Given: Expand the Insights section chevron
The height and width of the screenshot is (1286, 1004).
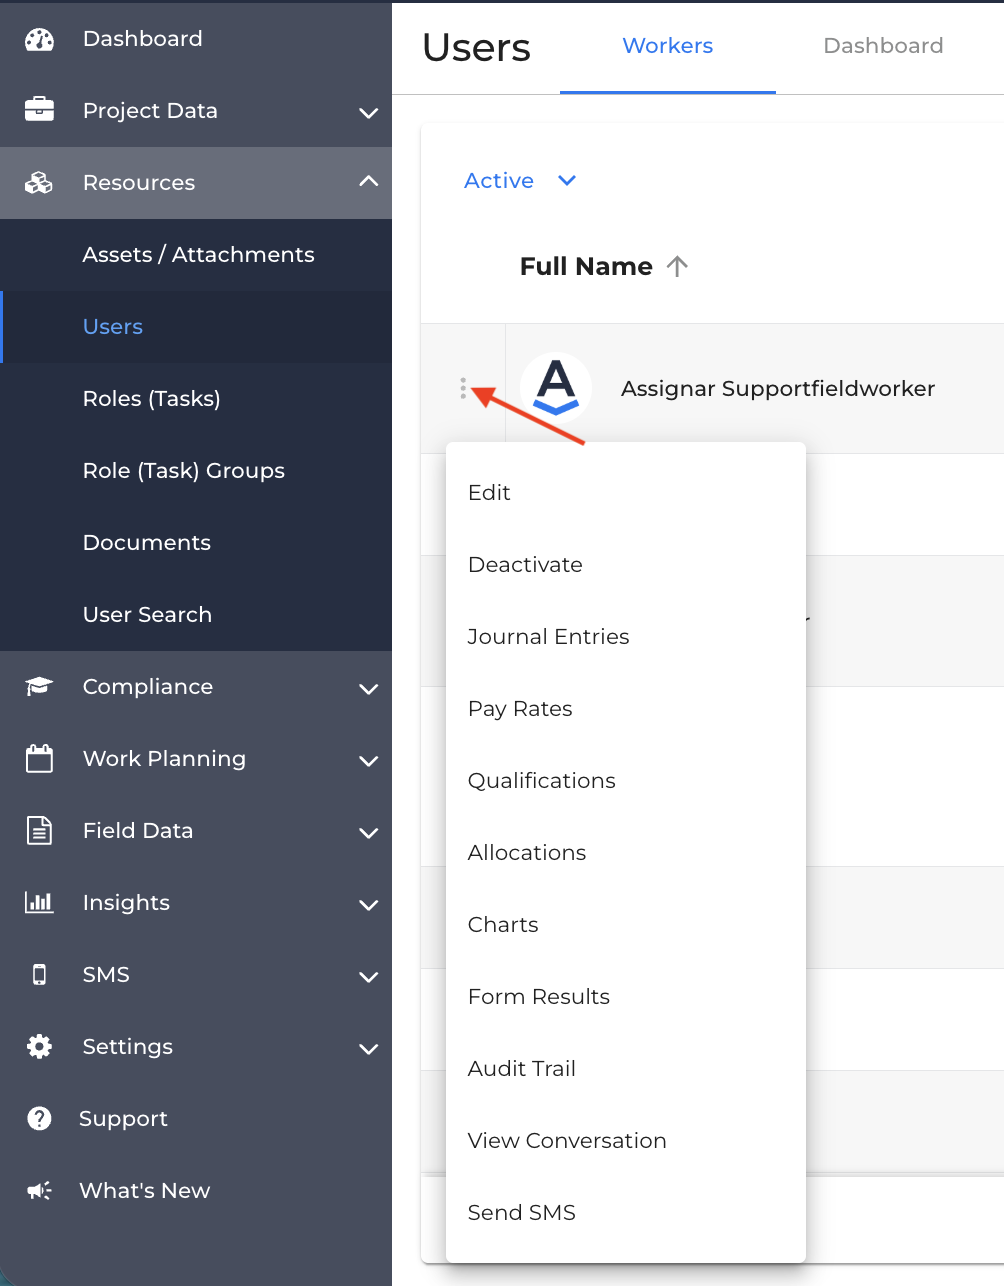Looking at the screenshot, I should 368,904.
